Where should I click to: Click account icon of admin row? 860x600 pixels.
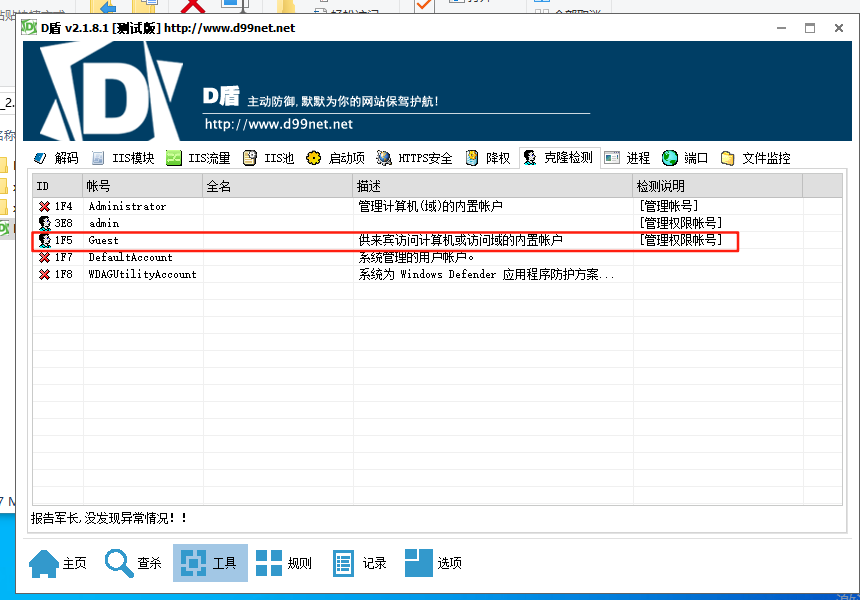pyautogui.click(x=44, y=223)
